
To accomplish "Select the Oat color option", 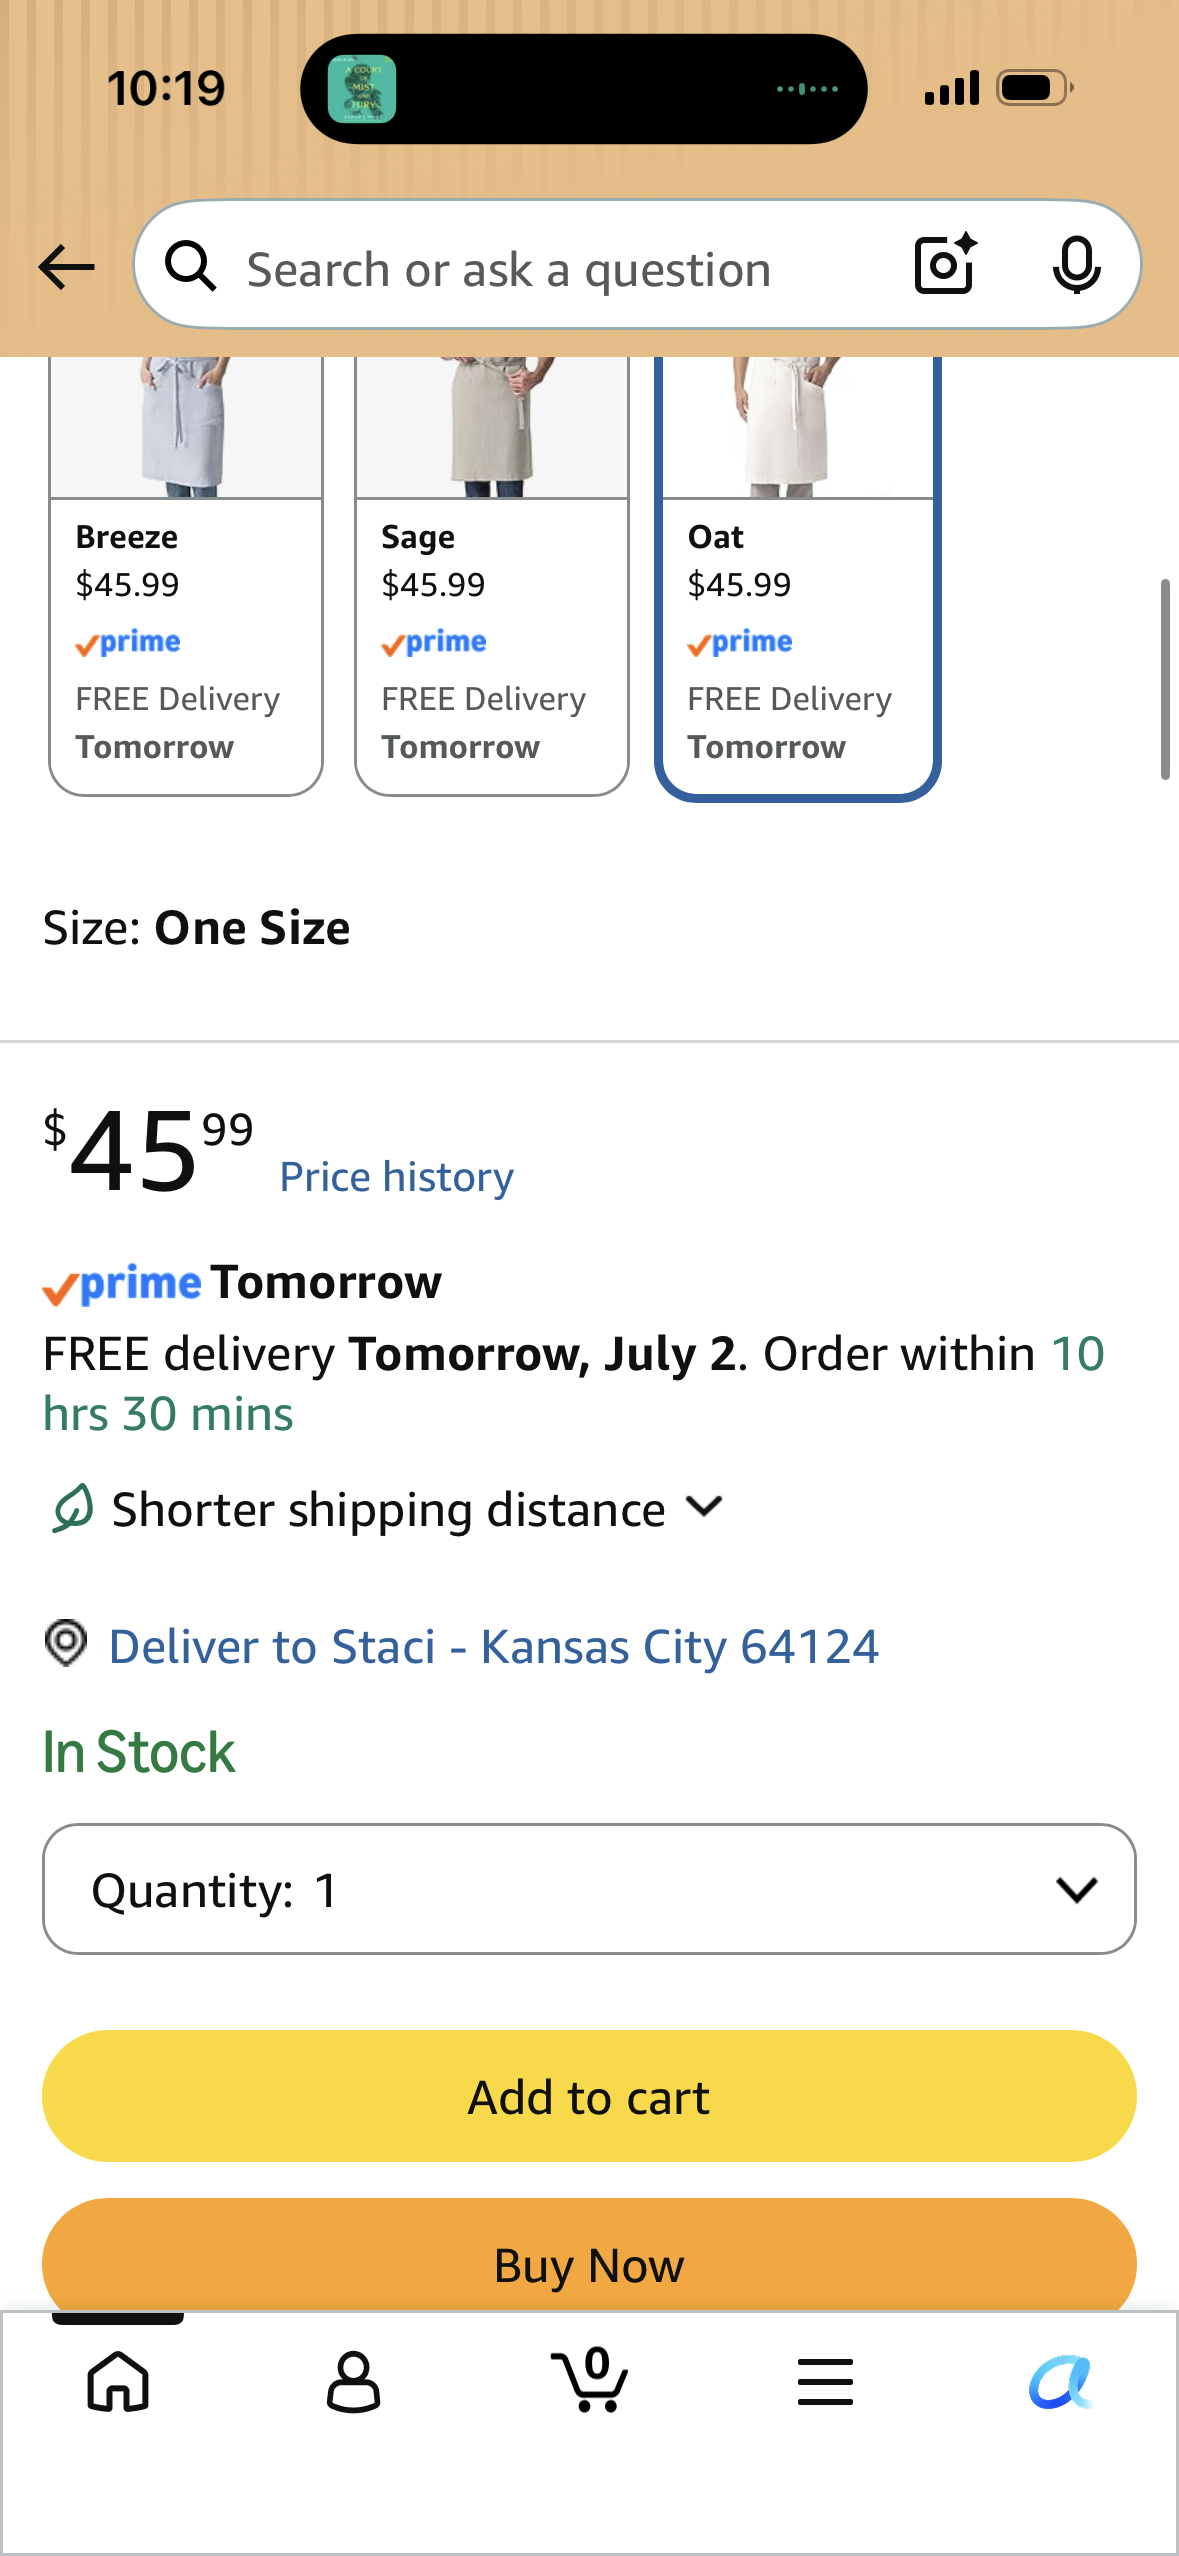I will tap(798, 578).
